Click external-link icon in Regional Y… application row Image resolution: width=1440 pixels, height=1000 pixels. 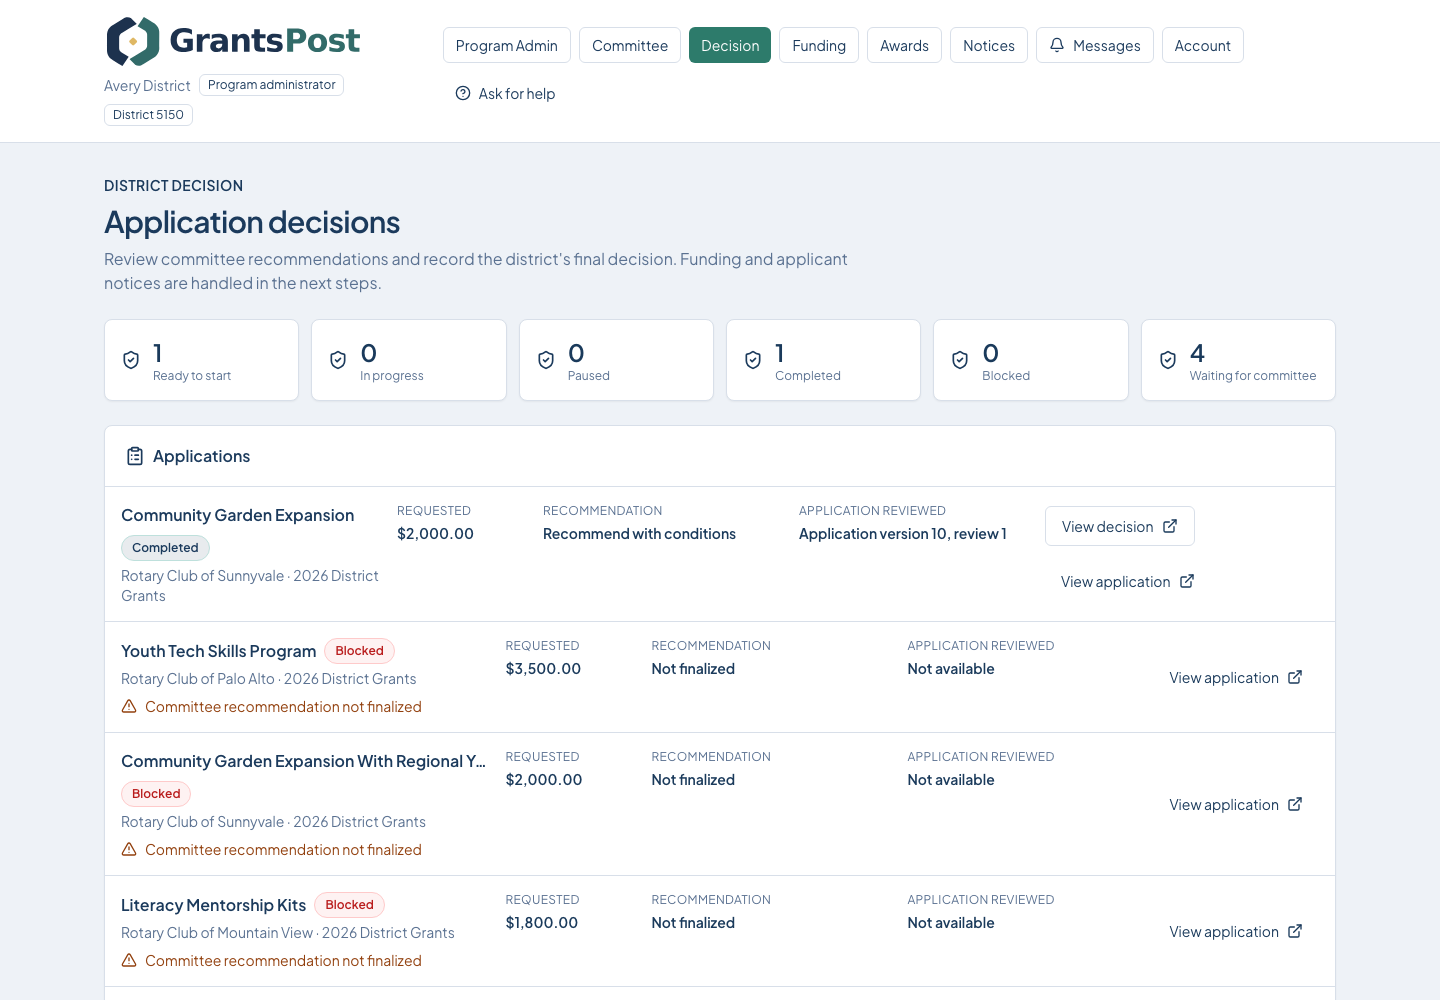point(1295,804)
